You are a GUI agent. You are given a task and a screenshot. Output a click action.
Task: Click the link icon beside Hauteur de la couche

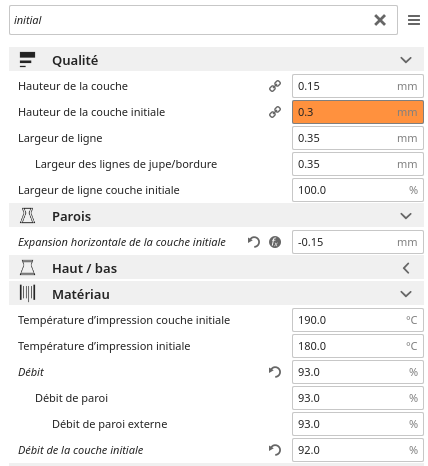click(275, 86)
